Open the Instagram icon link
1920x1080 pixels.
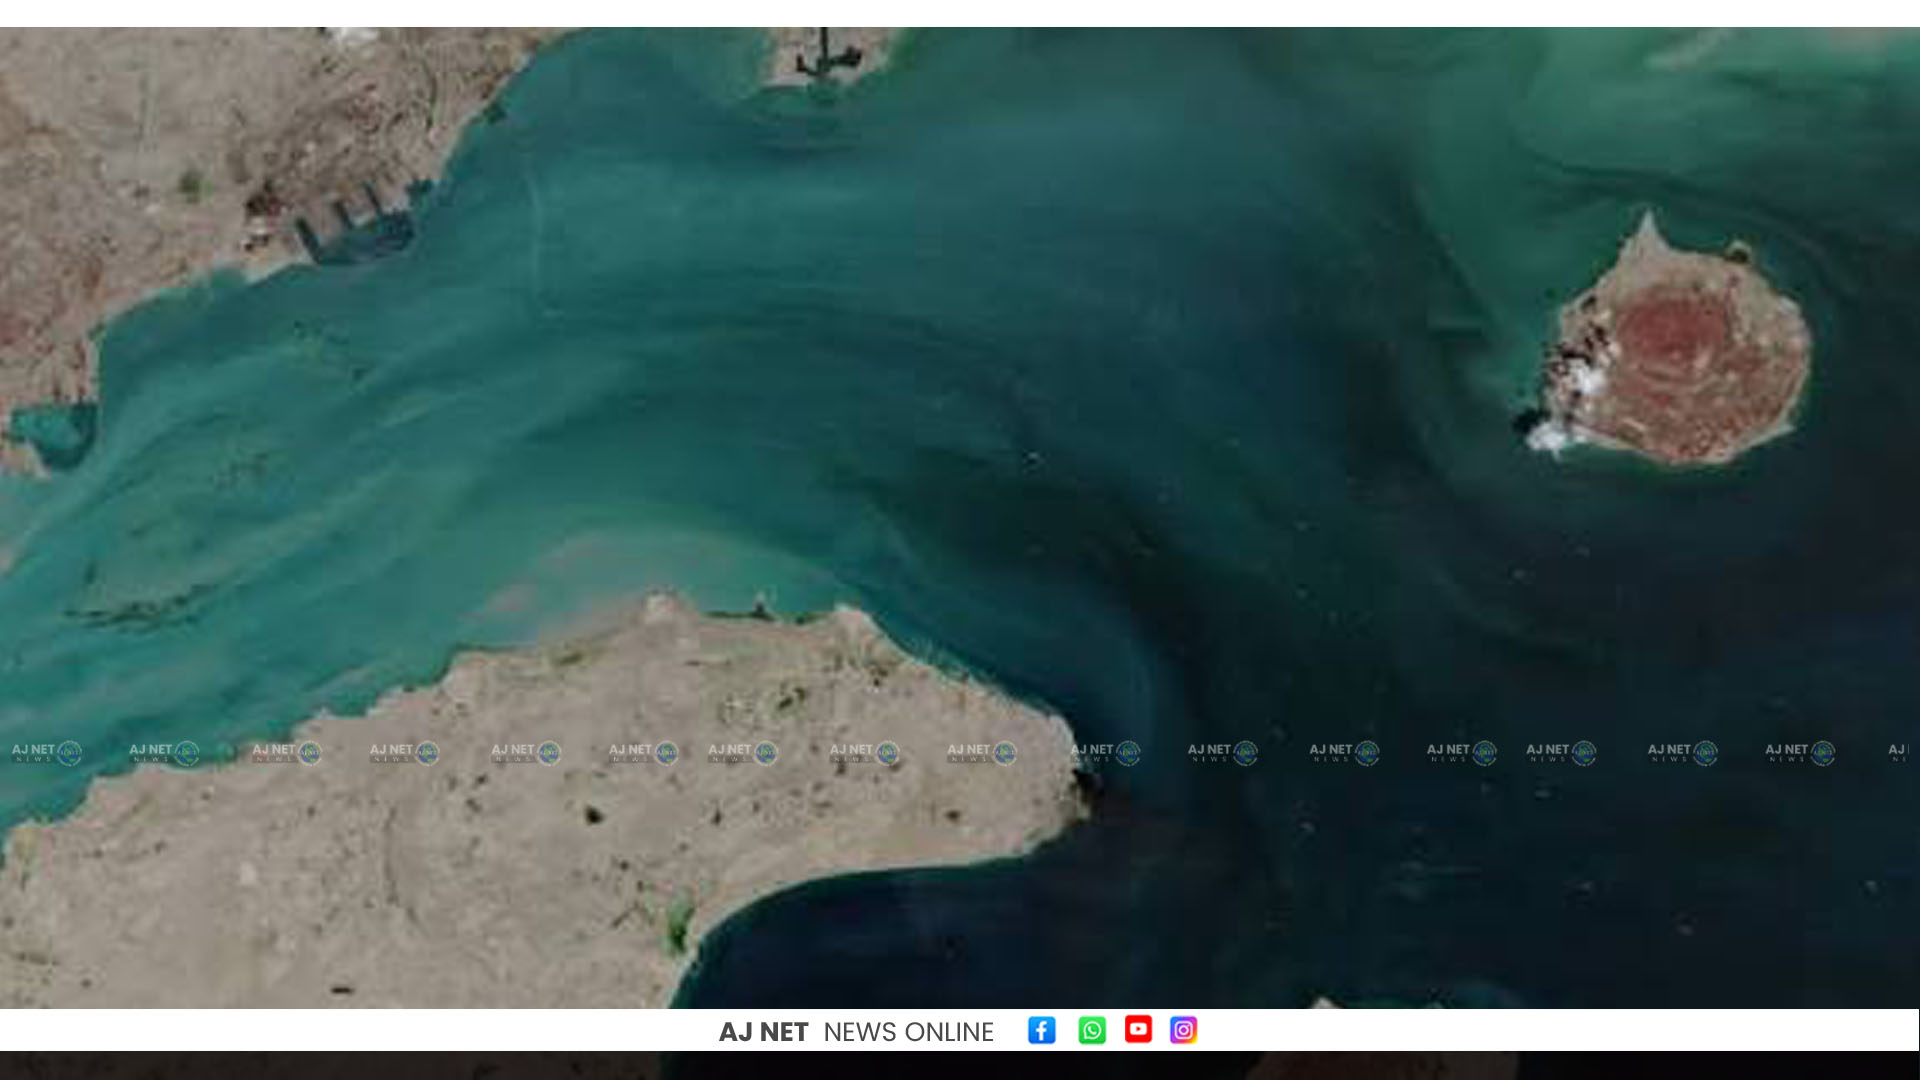pos(1183,1030)
